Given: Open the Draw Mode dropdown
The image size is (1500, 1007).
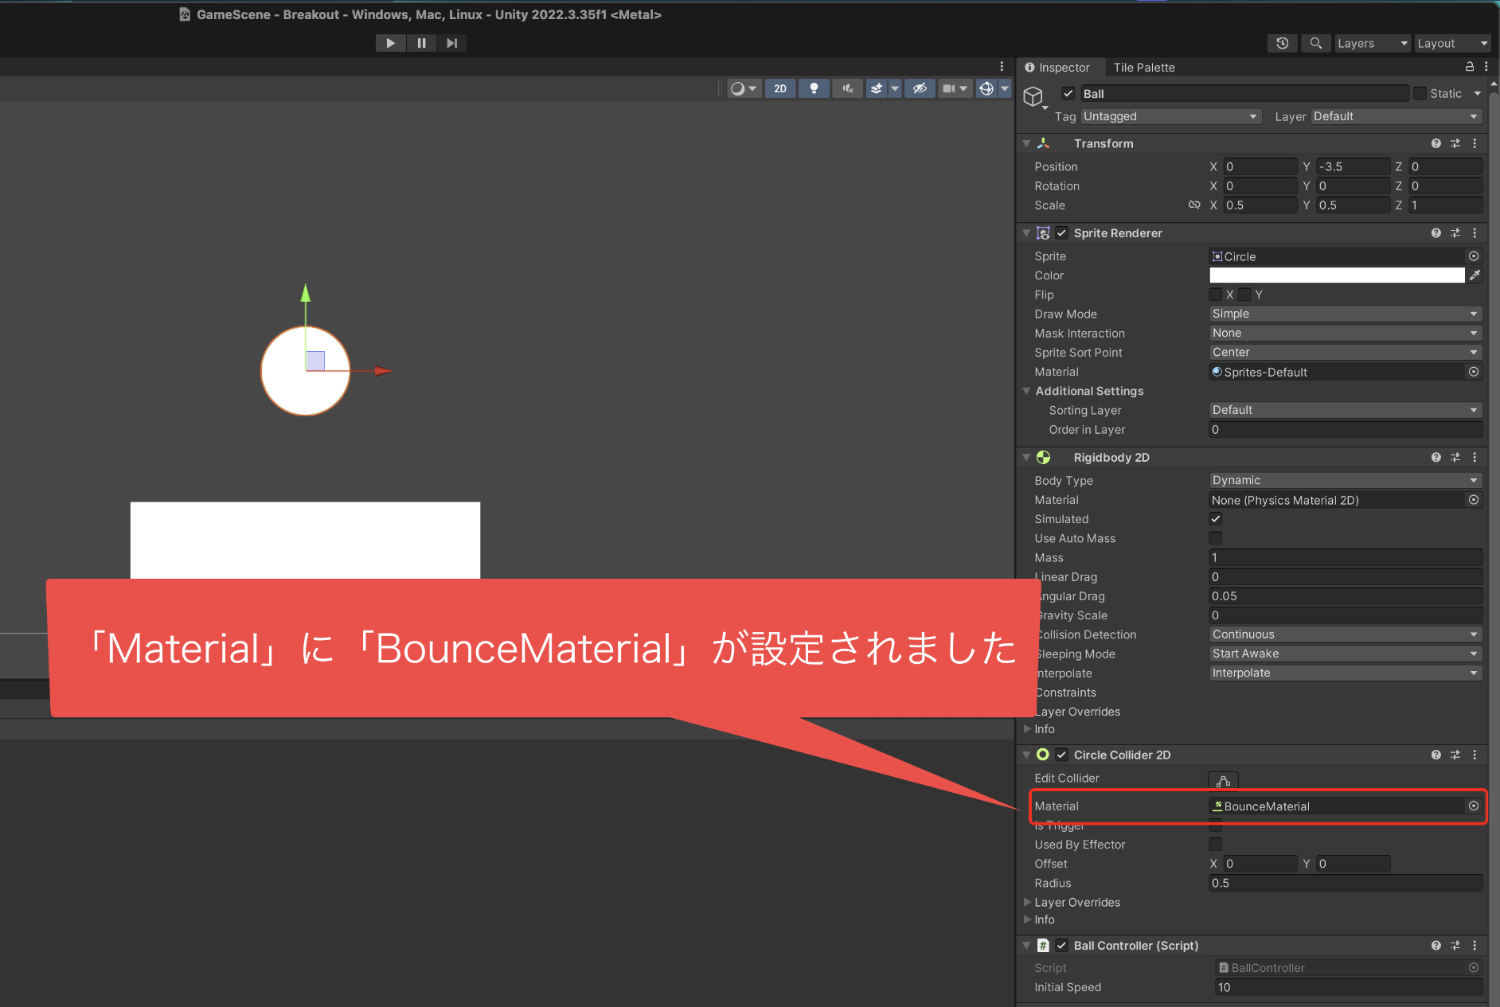Looking at the screenshot, I should point(1345,314).
